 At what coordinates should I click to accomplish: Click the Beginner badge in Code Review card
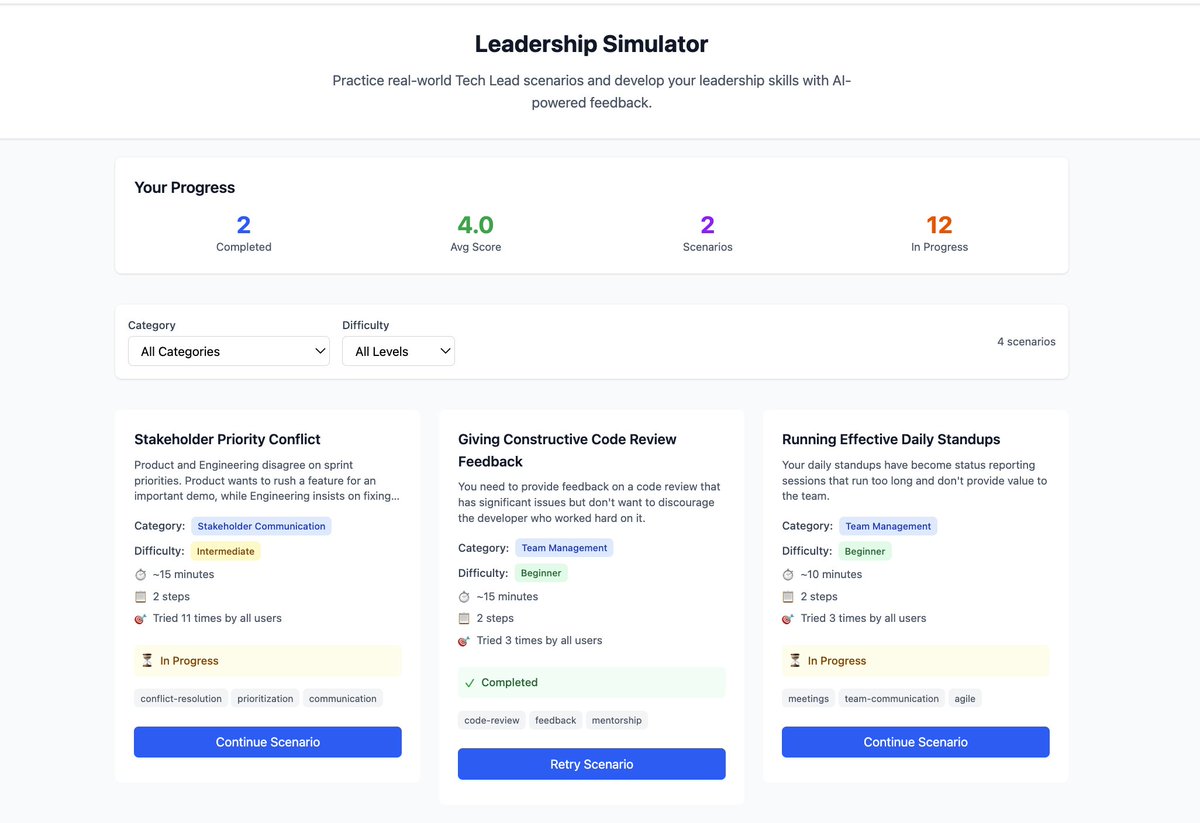(541, 573)
